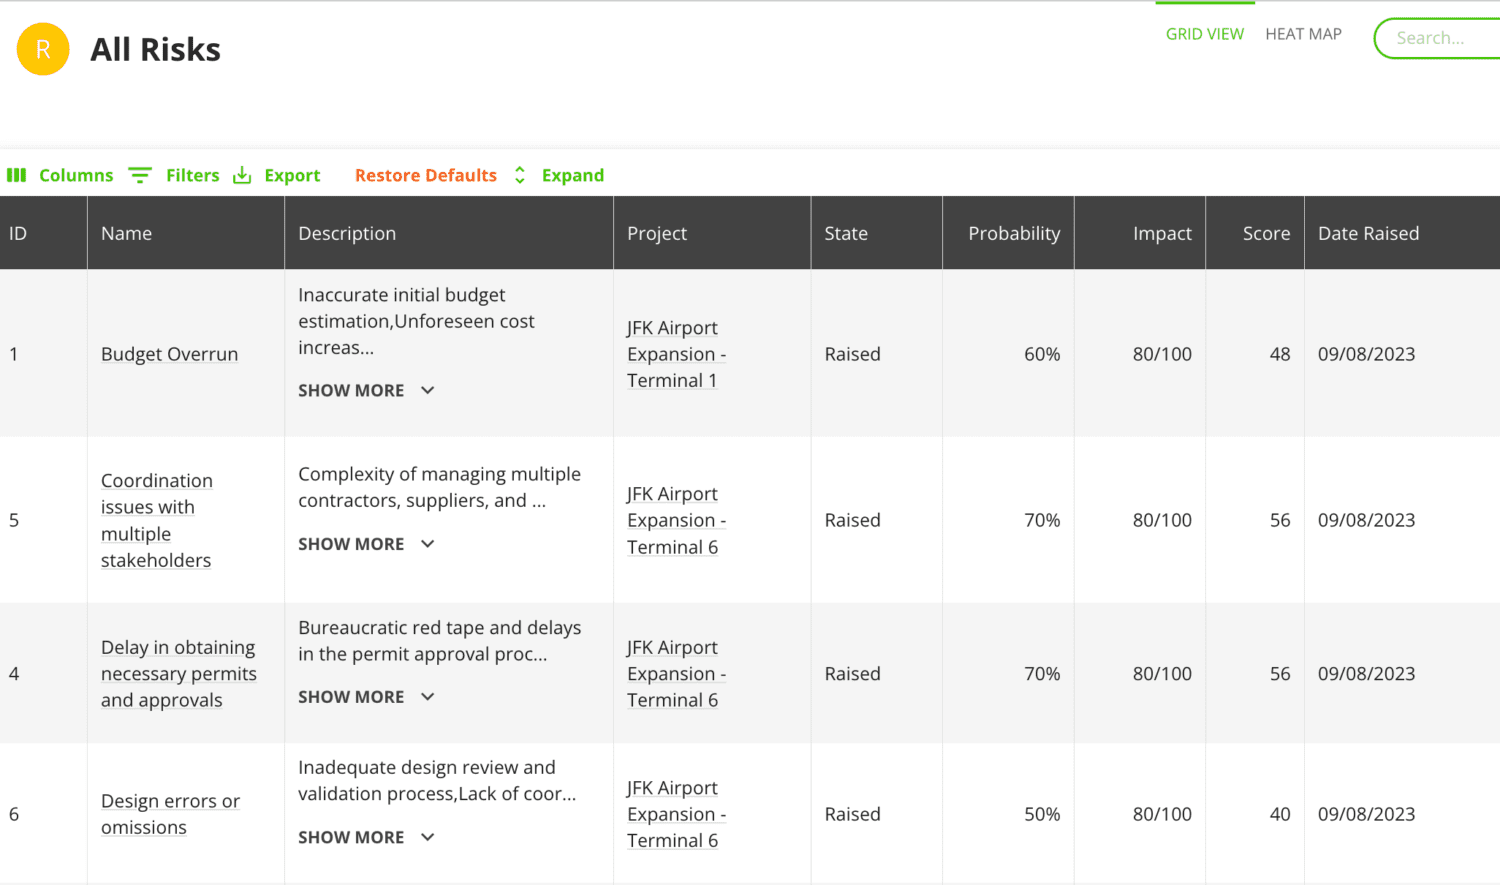The image size is (1500, 885).
Task: Open Terminal 6 project link in row 5
Action: coord(676,520)
